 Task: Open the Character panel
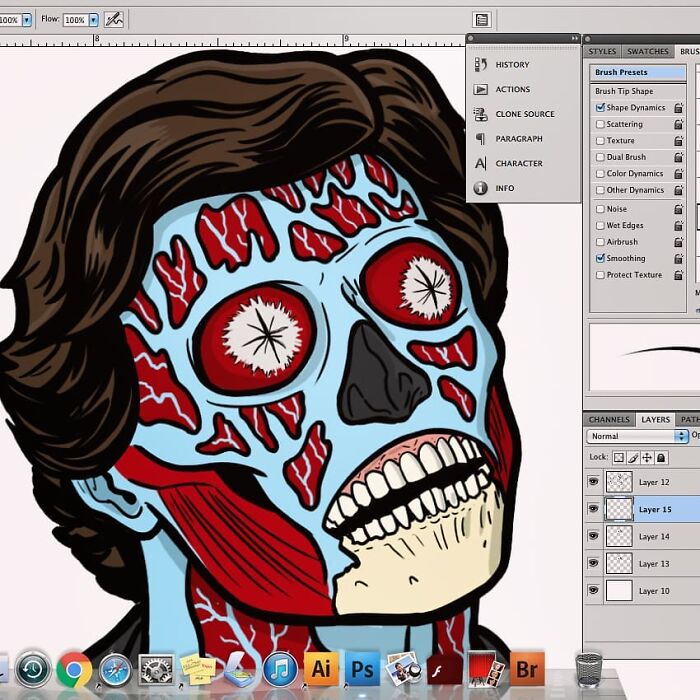(x=518, y=163)
